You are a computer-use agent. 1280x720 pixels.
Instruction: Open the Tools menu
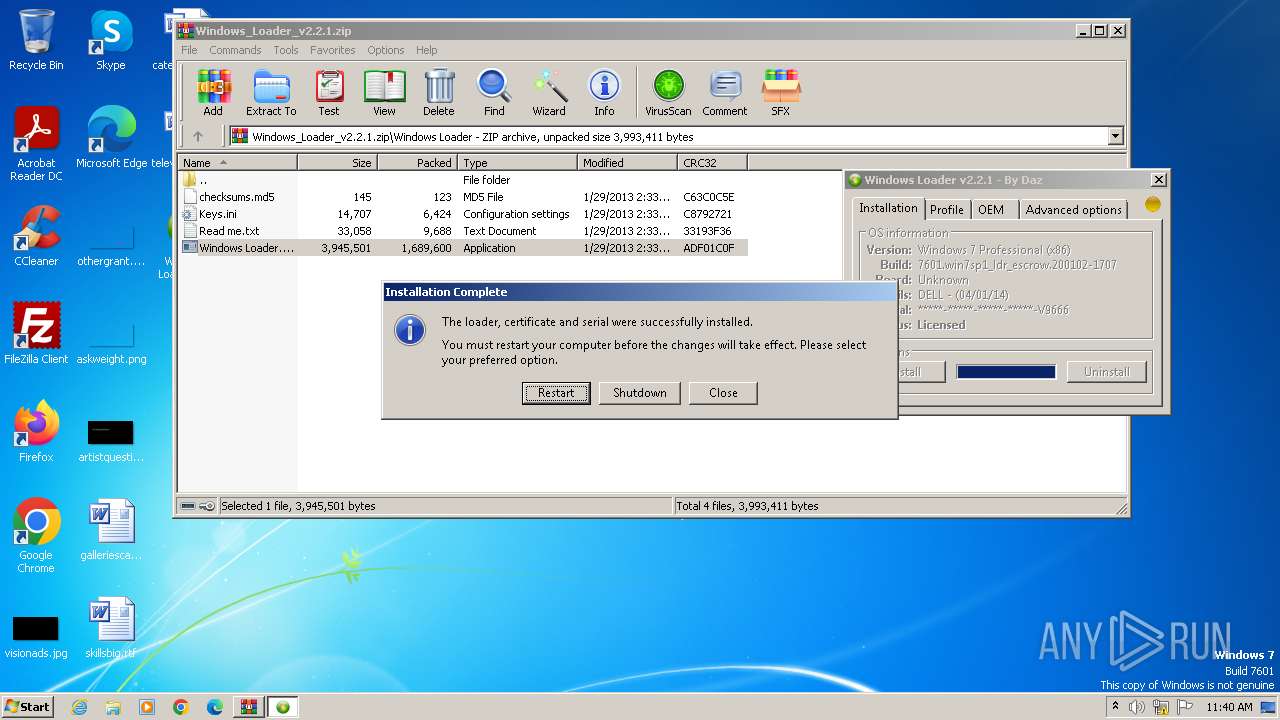click(286, 50)
